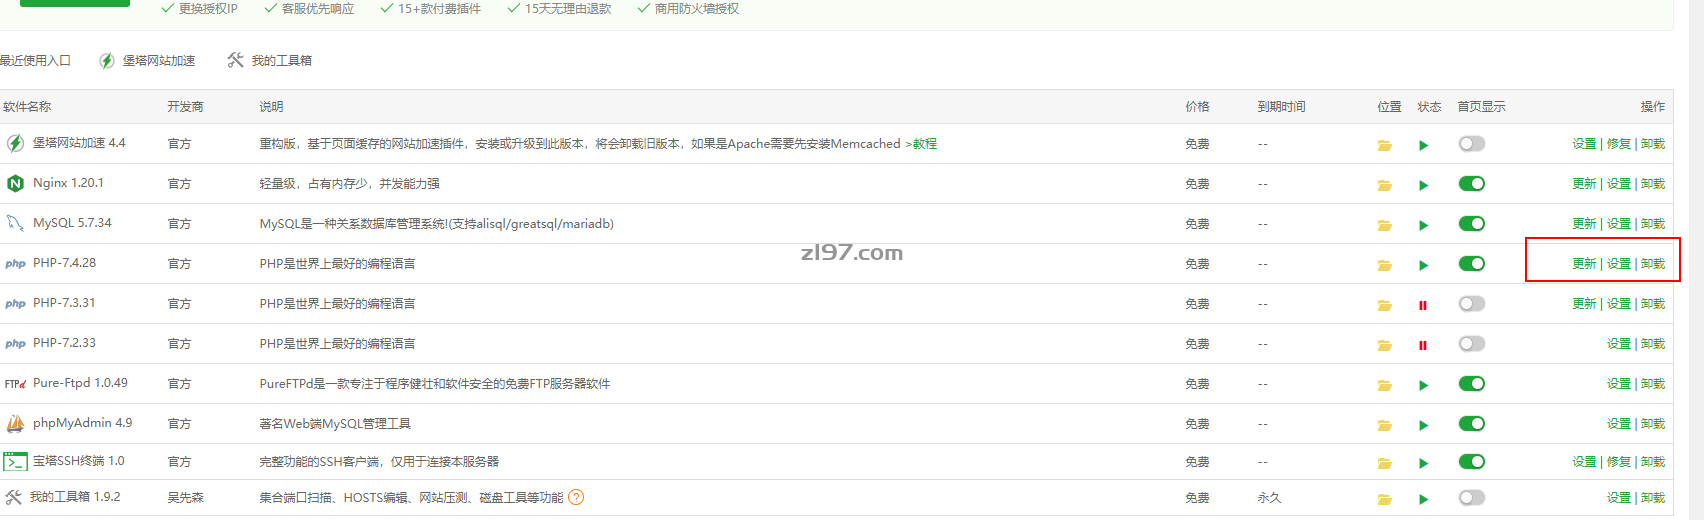This screenshot has height=520, width=1704.
Task: Click stopped status icon for PHP-7.2.33
Action: [x=1423, y=345]
